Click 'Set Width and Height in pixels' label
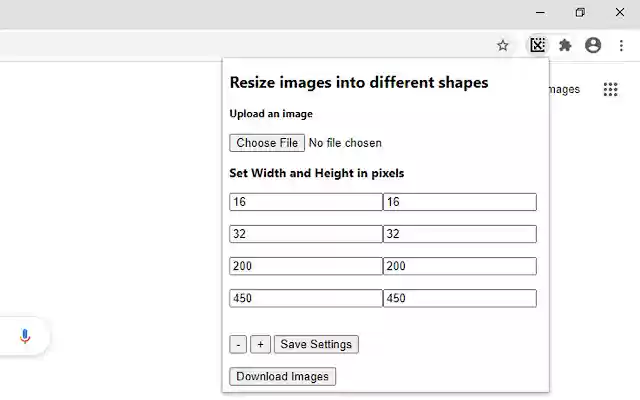This screenshot has width=640, height=400. [x=317, y=173]
